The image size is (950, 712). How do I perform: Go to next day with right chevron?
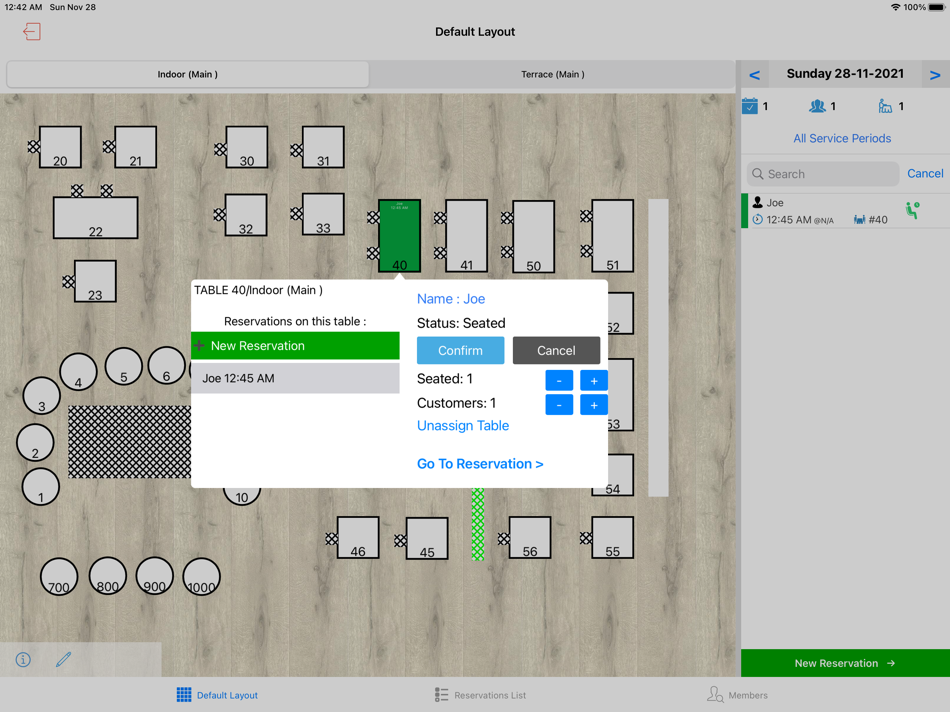tap(936, 74)
